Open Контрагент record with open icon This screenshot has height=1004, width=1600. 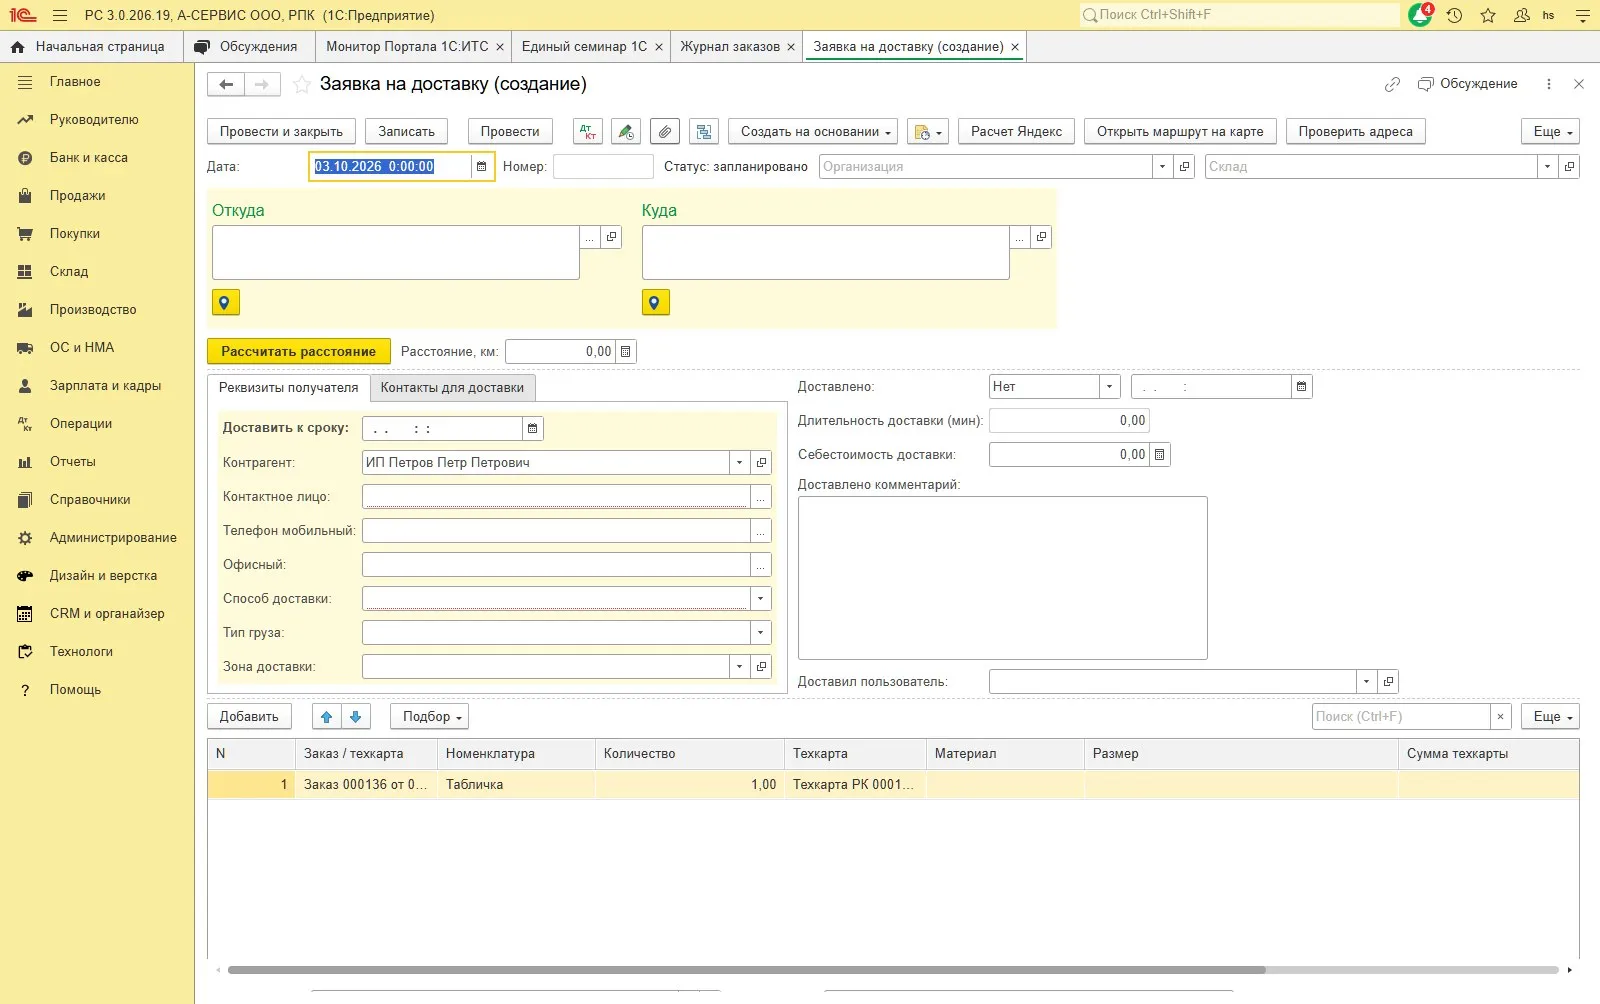[x=762, y=463]
